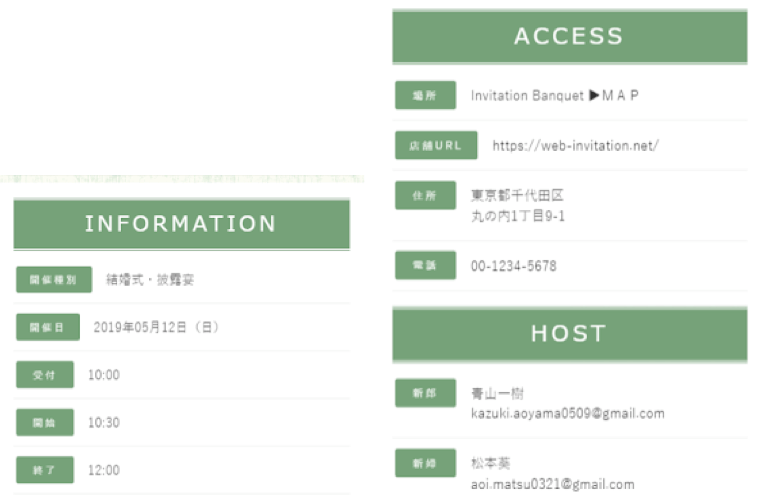Click the 終了 label badge
The width and height of the screenshot is (761, 501).
(45, 470)
